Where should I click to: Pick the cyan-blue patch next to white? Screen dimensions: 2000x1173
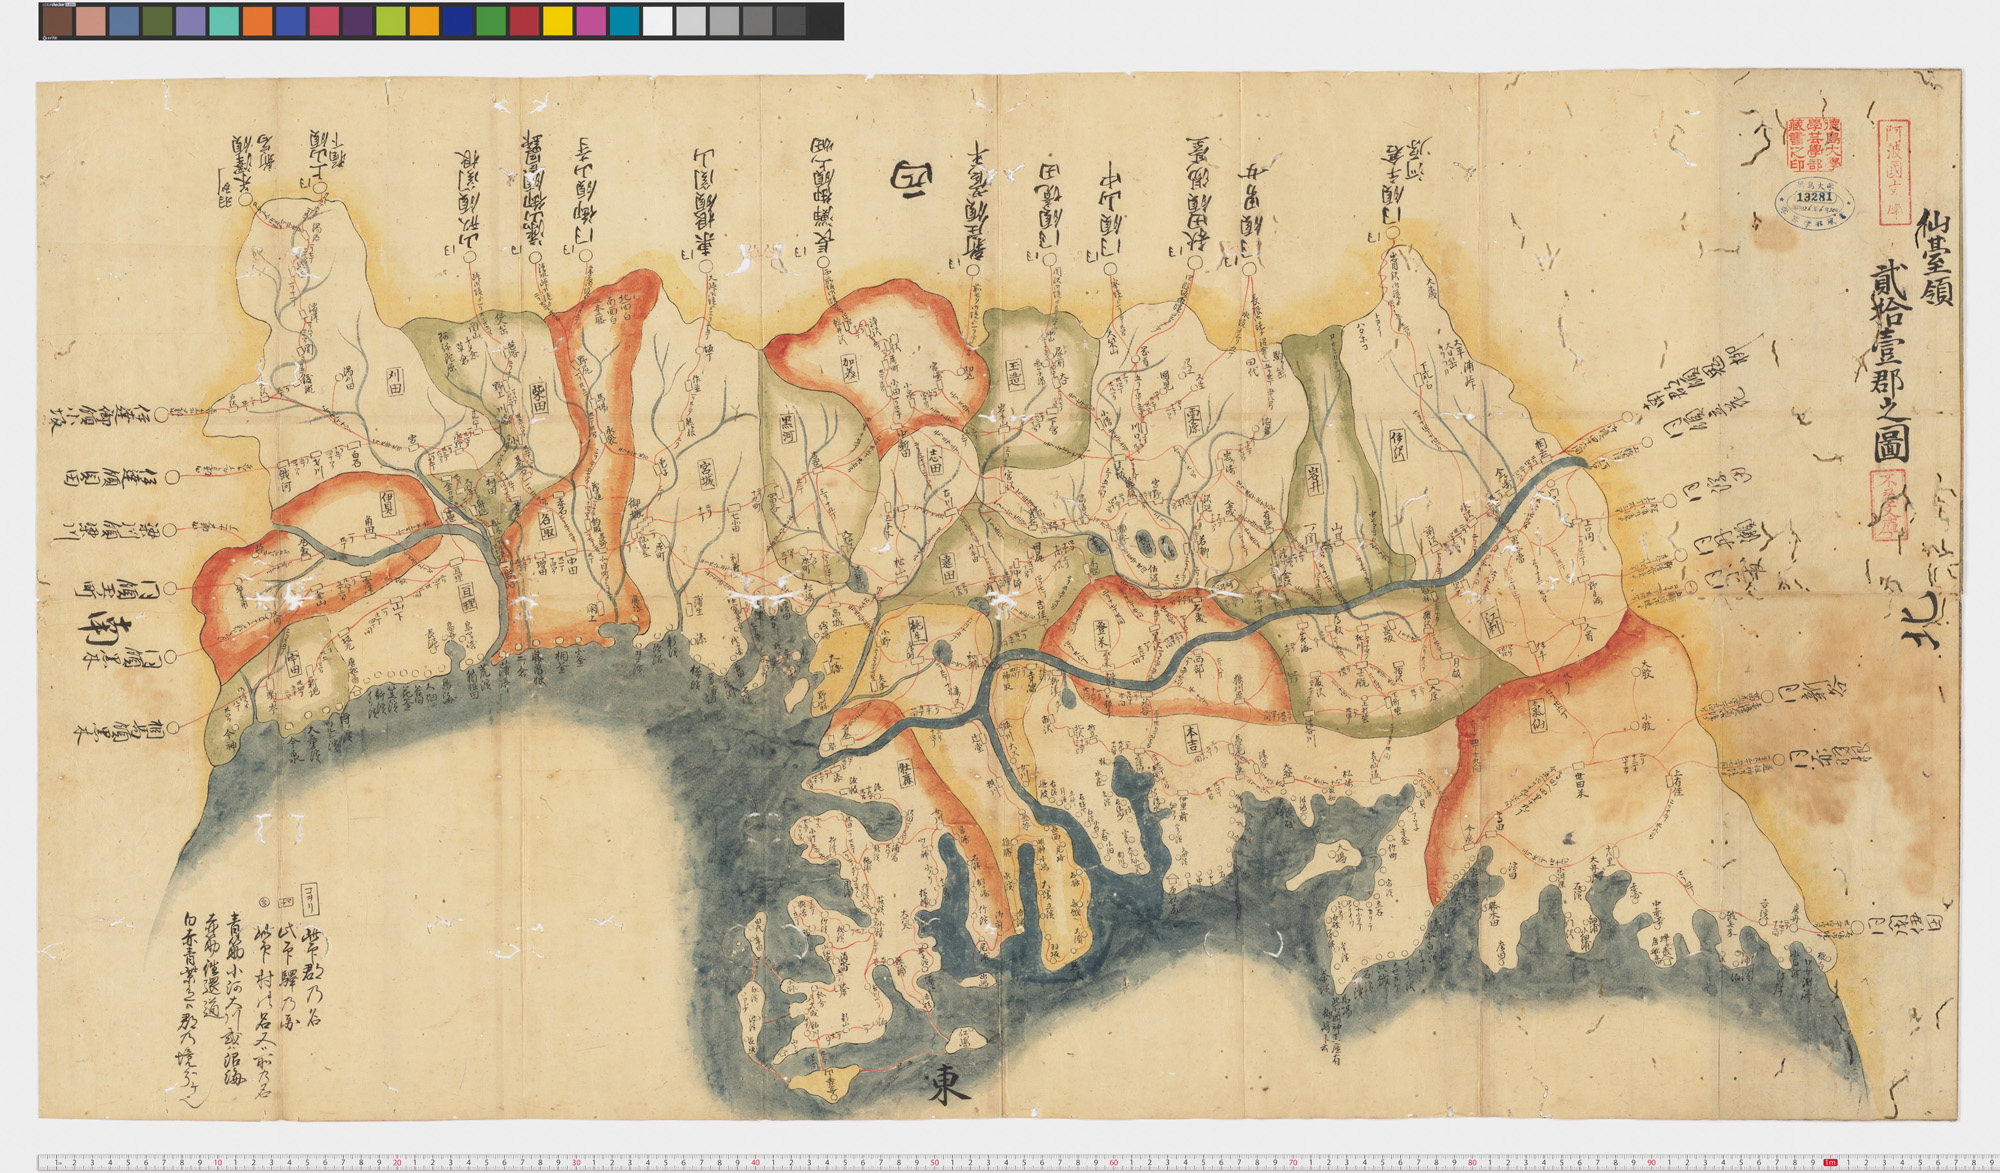[x=624, y=21]
